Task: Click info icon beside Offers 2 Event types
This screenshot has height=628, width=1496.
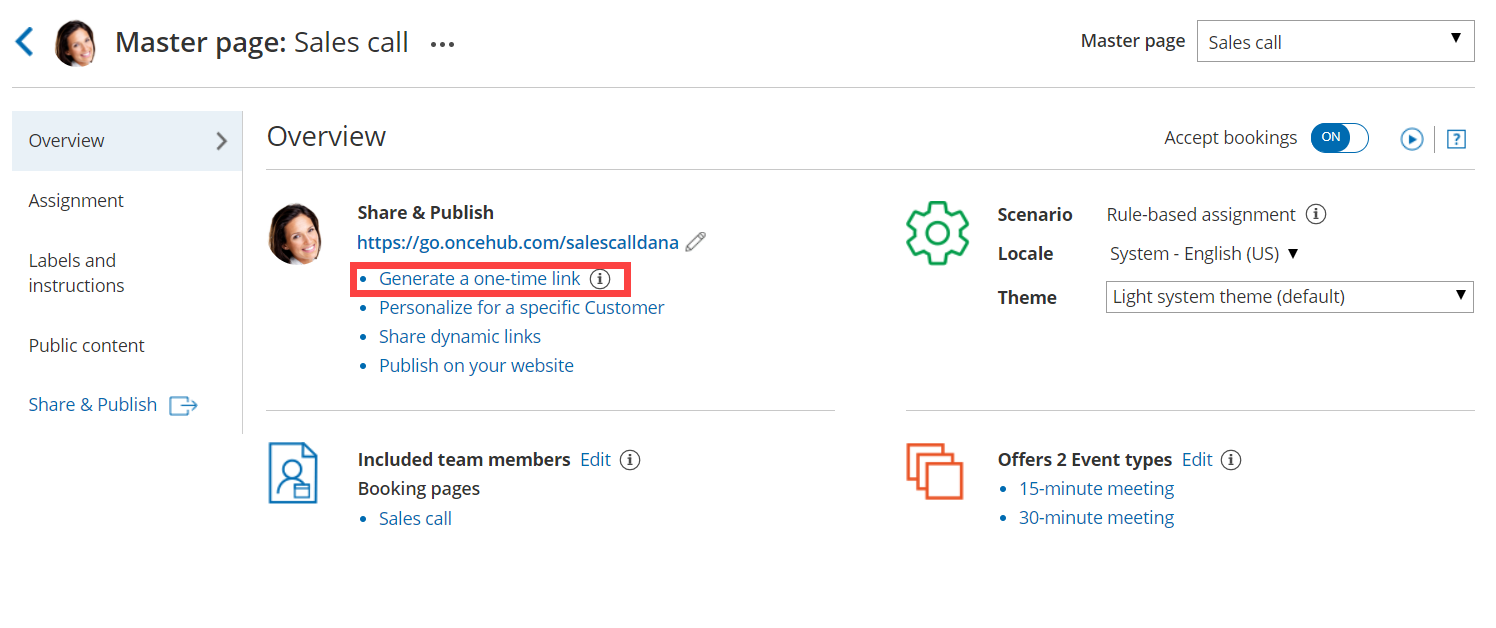Action: 1231,460
